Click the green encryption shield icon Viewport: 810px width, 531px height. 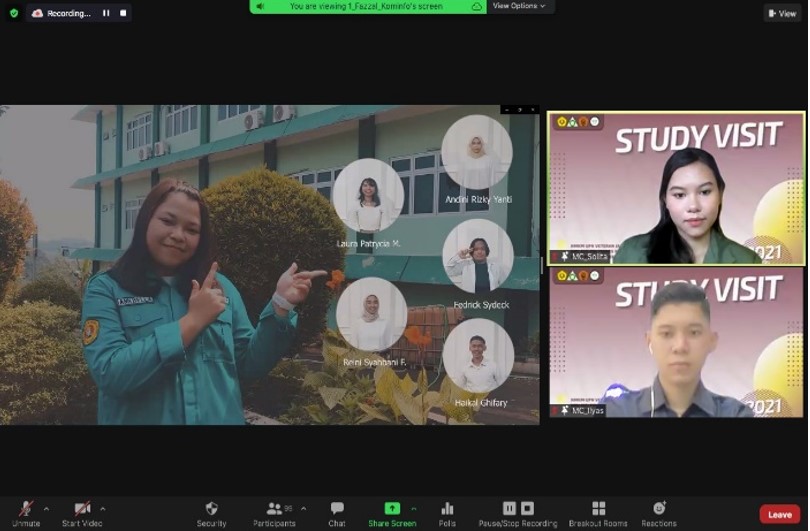(14, 13)
